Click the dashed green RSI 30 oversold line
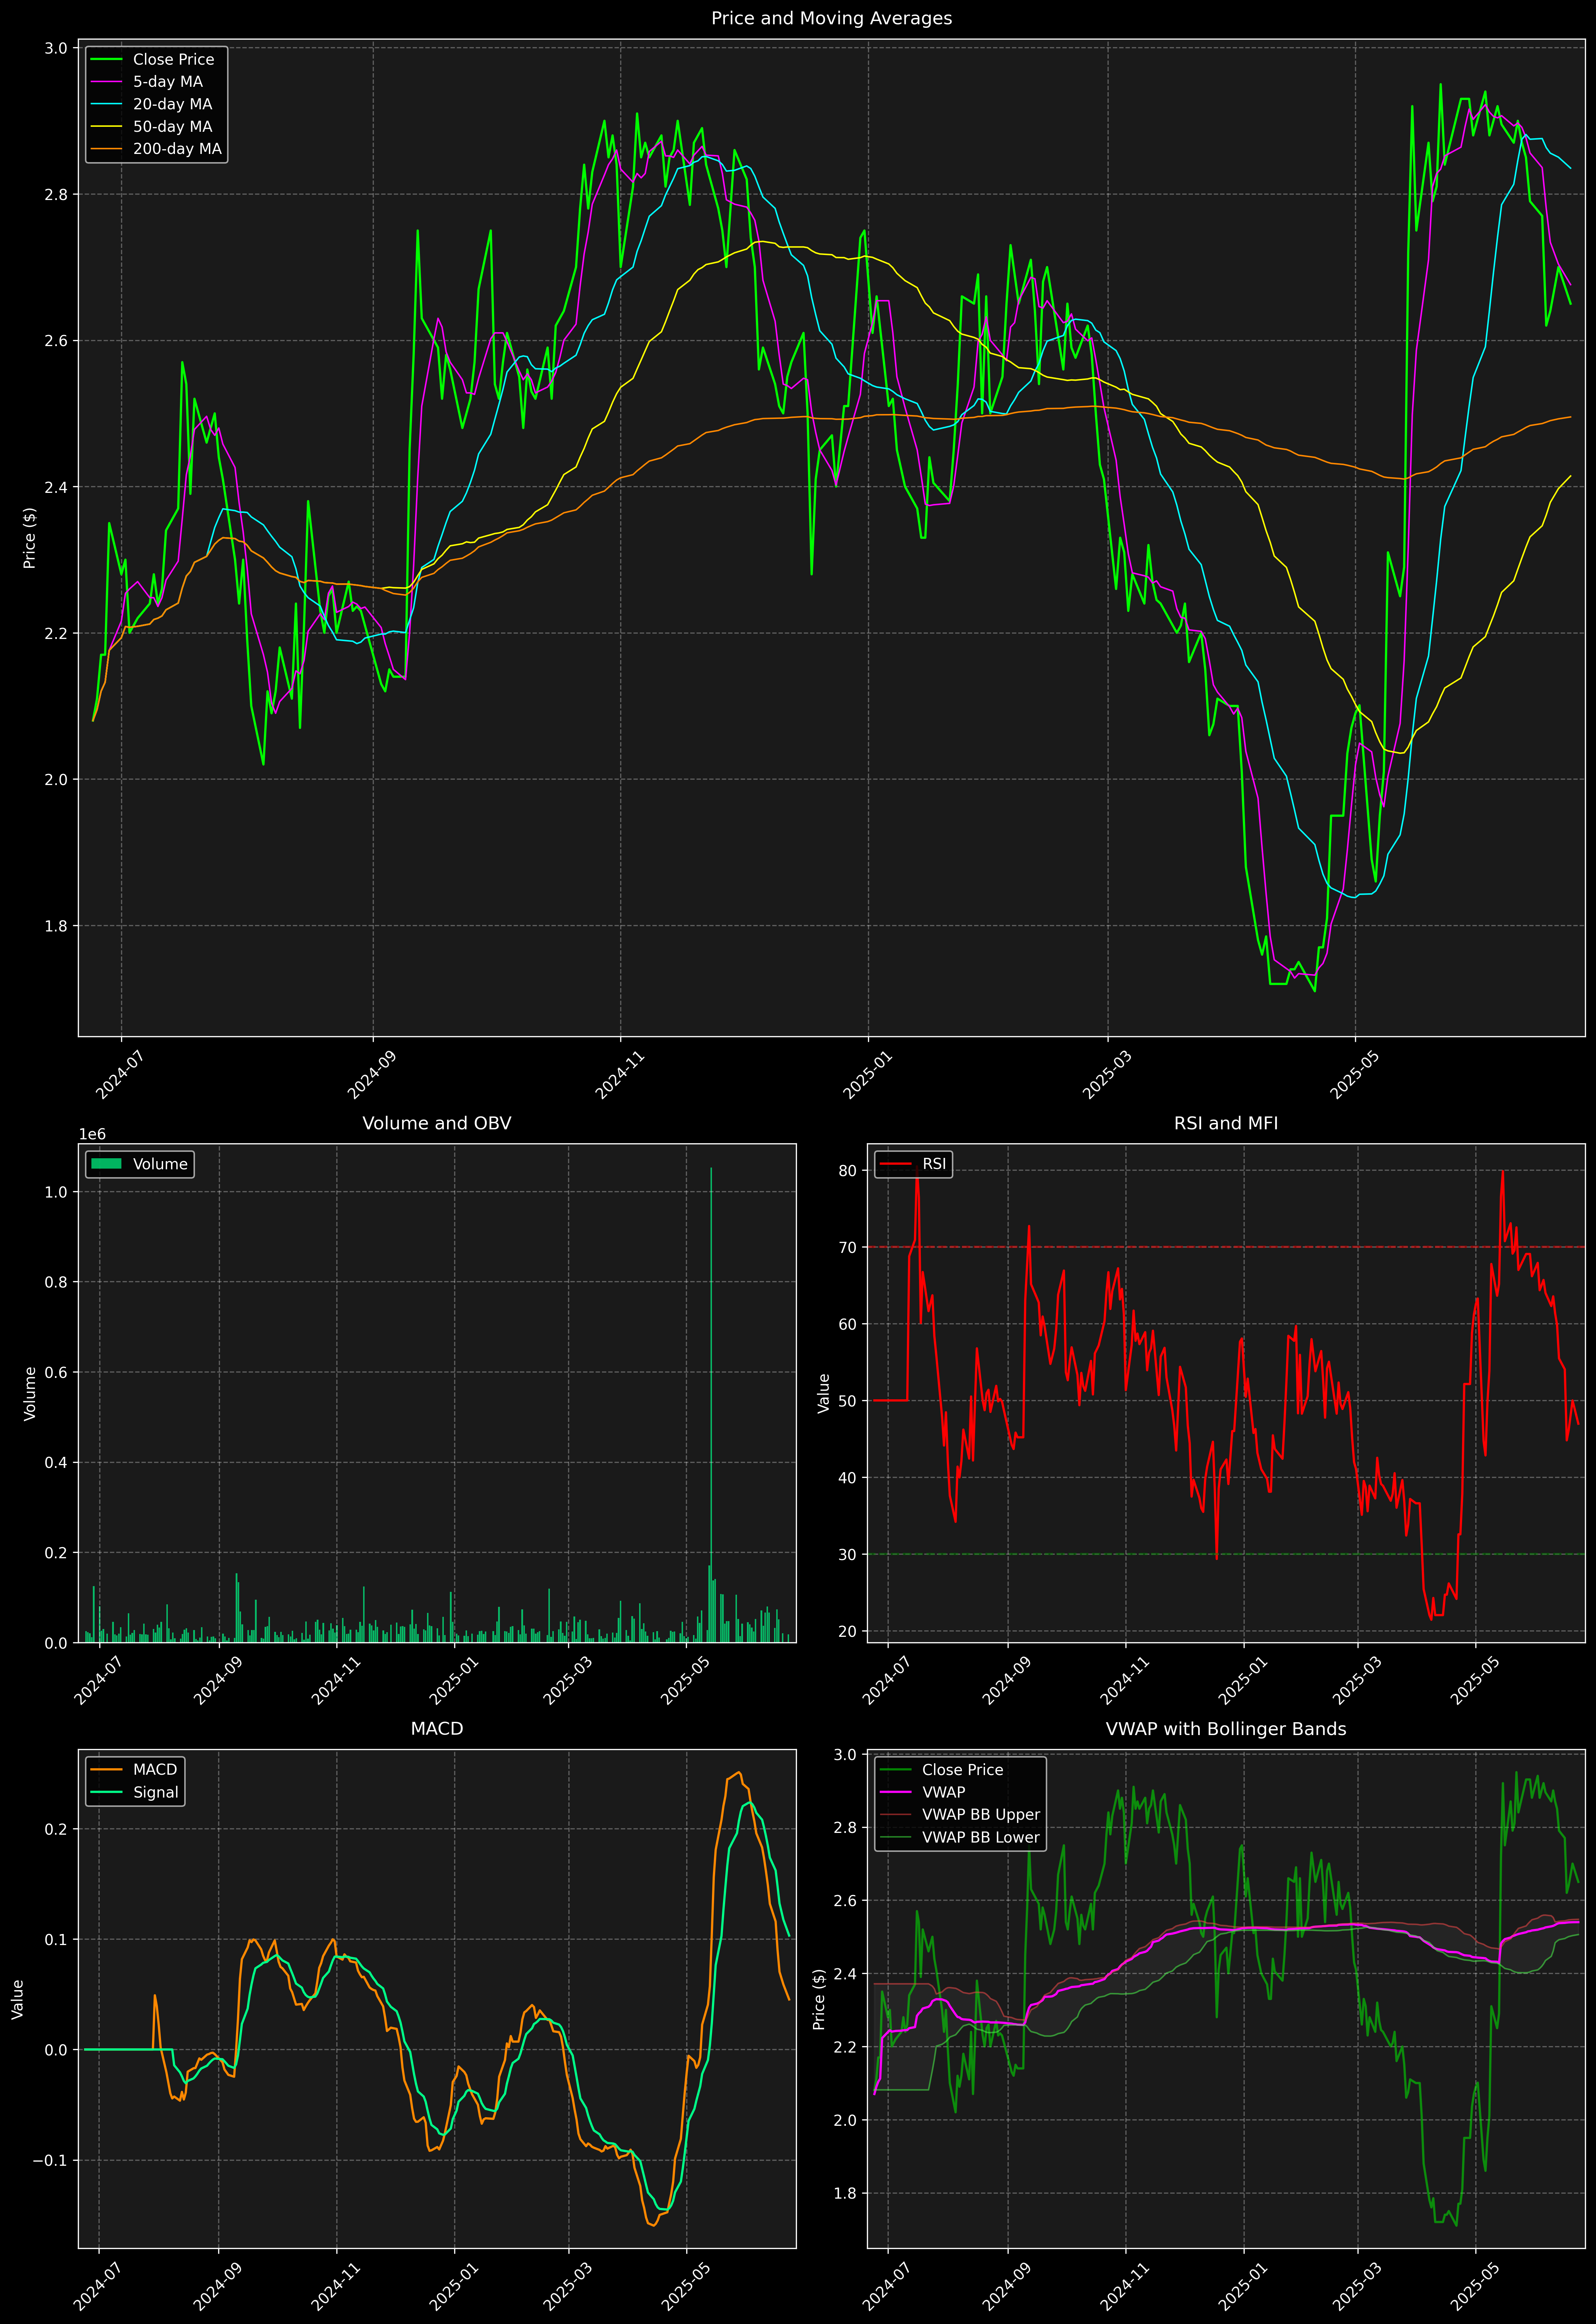1596x2324 pixels. pyautogui.click(x=1226, y=1554)
